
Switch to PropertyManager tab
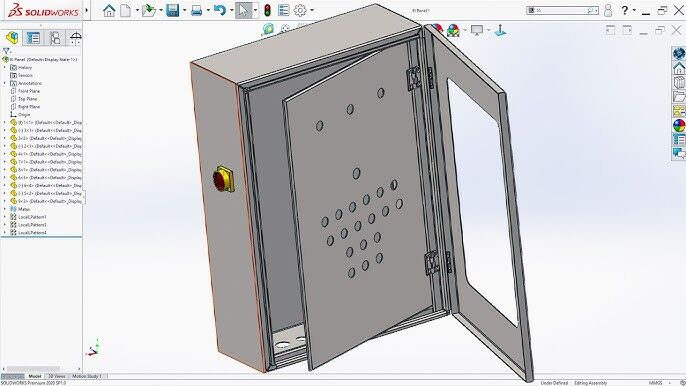tap(33, 38)
